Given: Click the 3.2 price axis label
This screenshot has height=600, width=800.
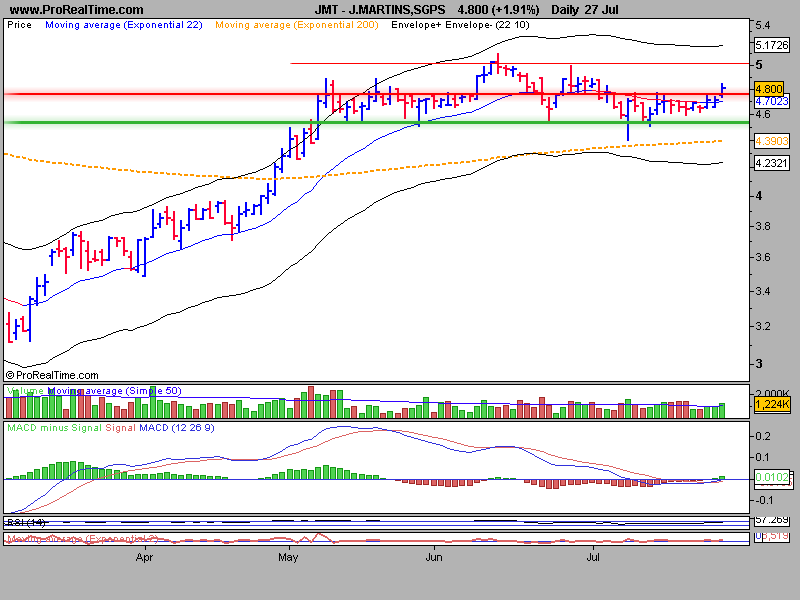Looking at the screenshot, I should coord(763,327).
